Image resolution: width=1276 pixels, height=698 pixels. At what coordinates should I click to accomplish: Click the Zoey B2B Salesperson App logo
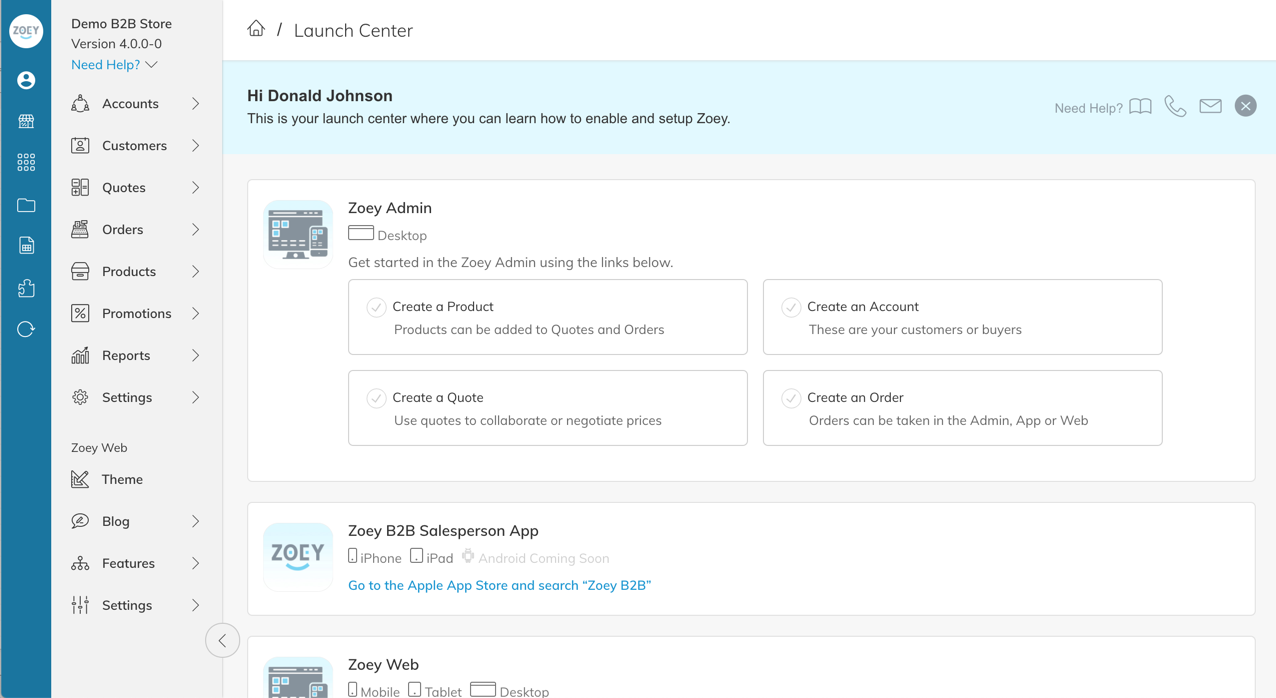tap(298, 556)
